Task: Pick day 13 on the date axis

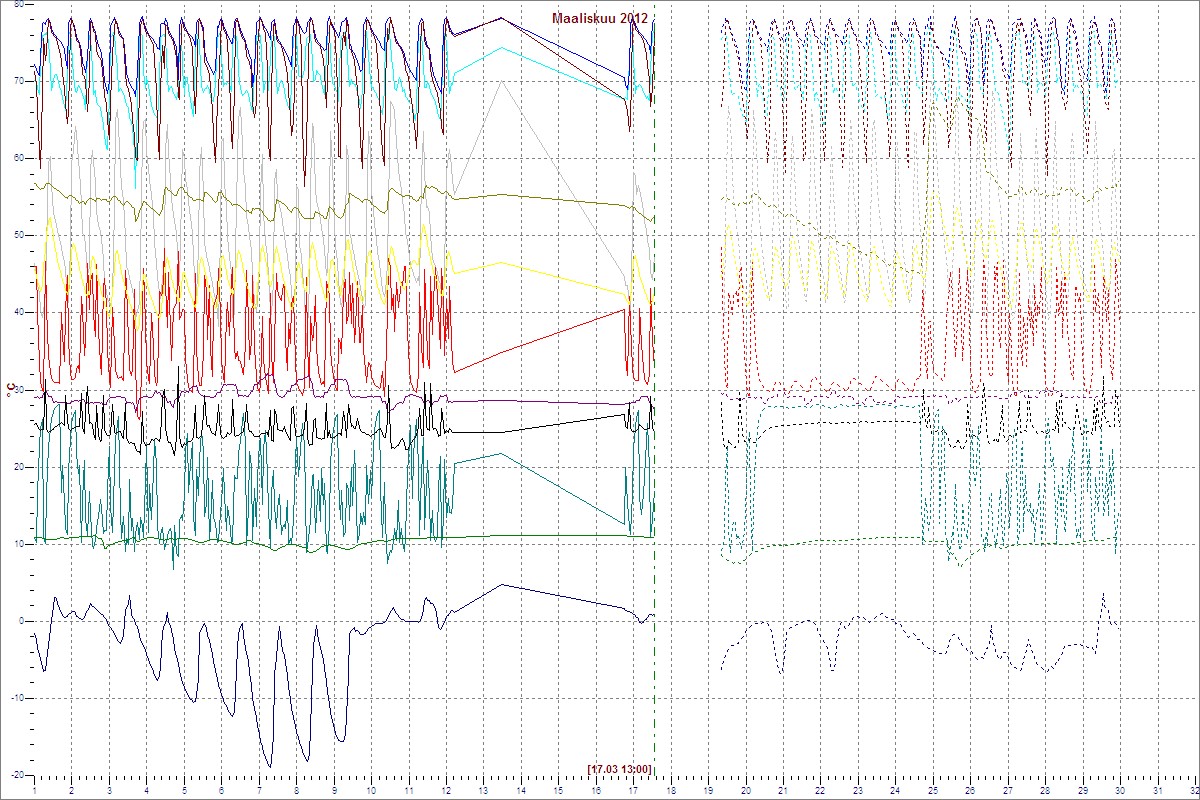Action: coord(483,790)
